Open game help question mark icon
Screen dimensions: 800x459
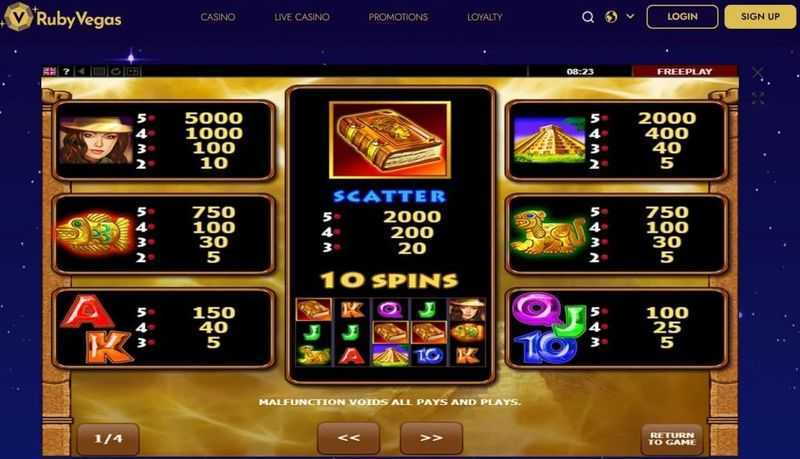pyautogui.click(x=66, y=71)
